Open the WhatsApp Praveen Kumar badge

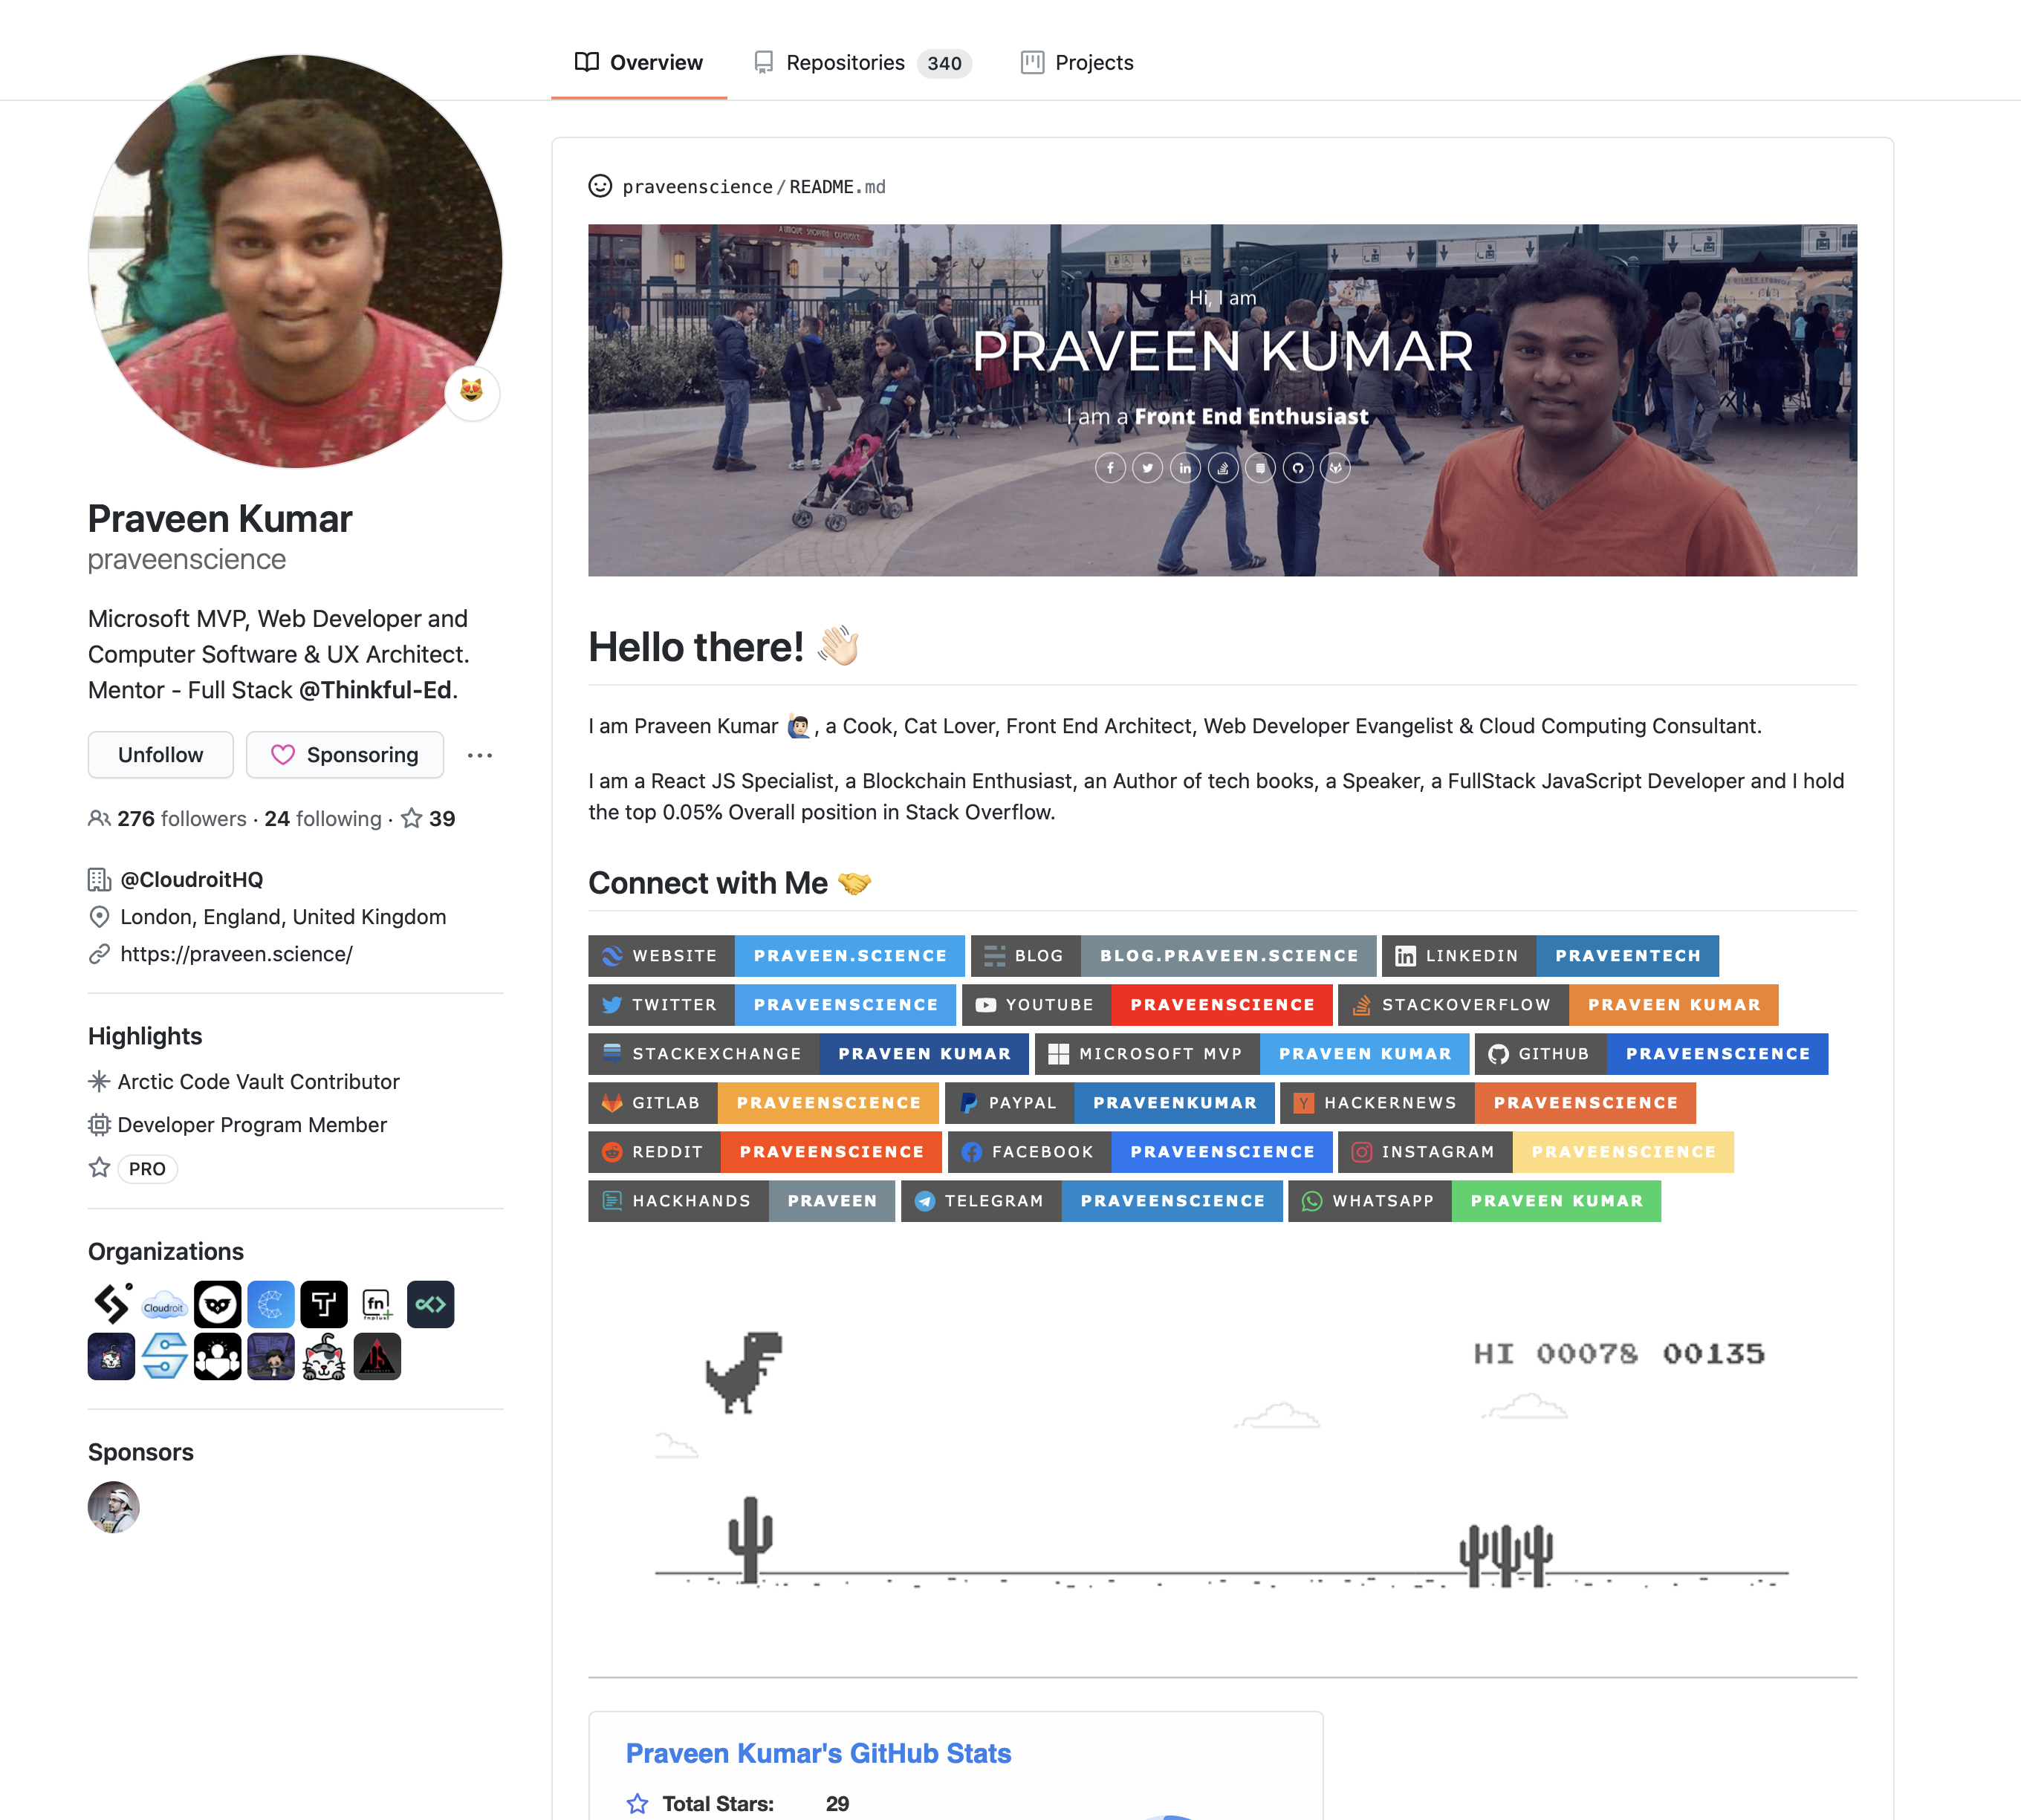click(1475, 1201)
